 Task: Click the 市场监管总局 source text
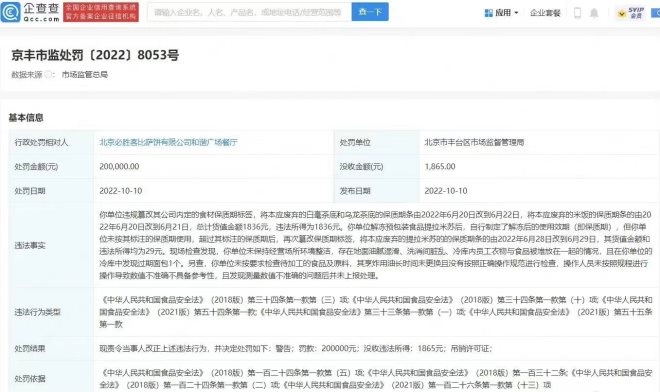pos(85,75)
